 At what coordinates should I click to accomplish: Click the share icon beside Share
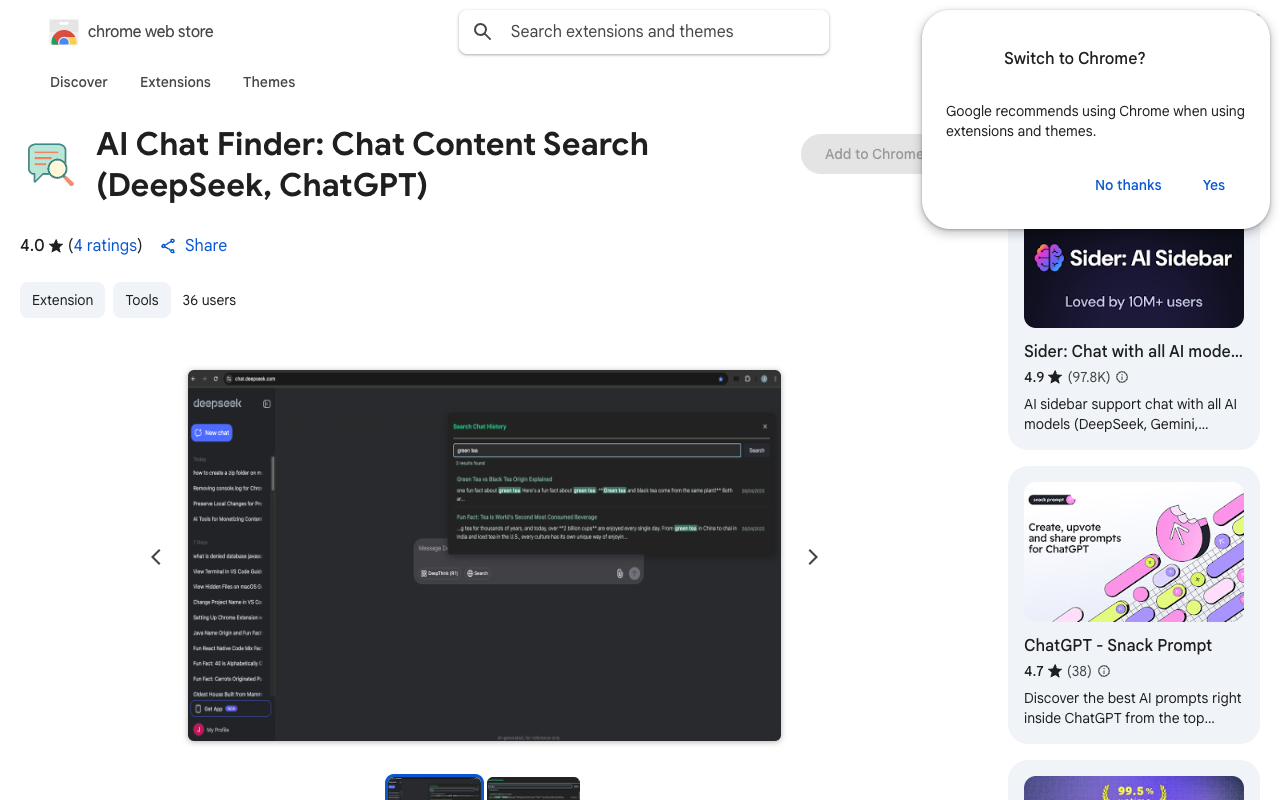[168, 246]
